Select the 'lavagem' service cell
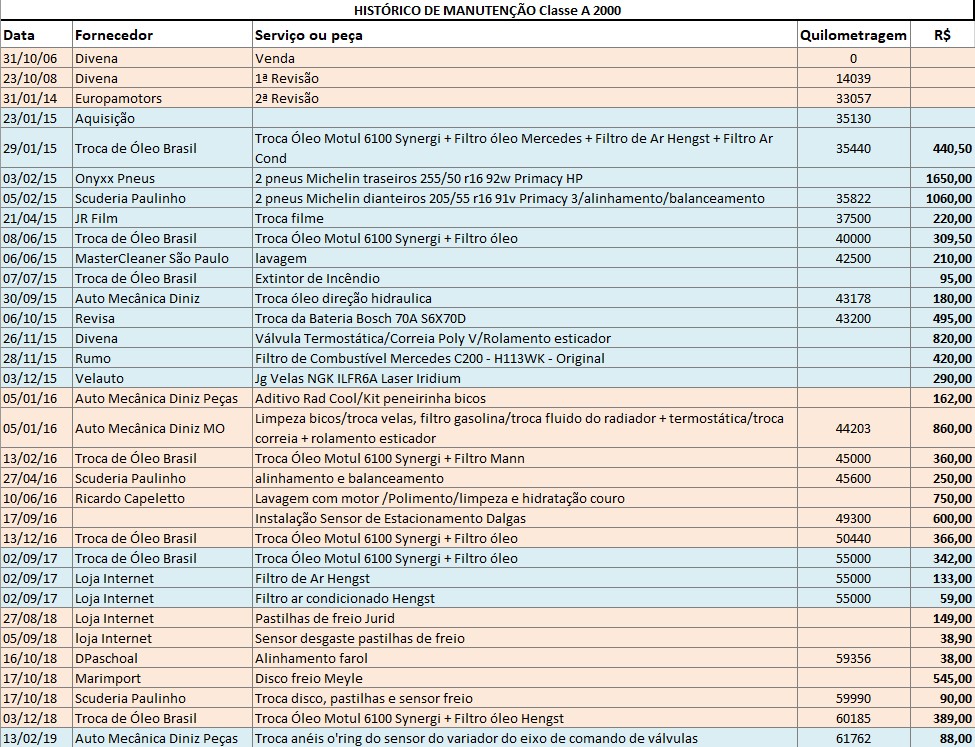Viewport: 975px width, 747px height. (525, 258)
